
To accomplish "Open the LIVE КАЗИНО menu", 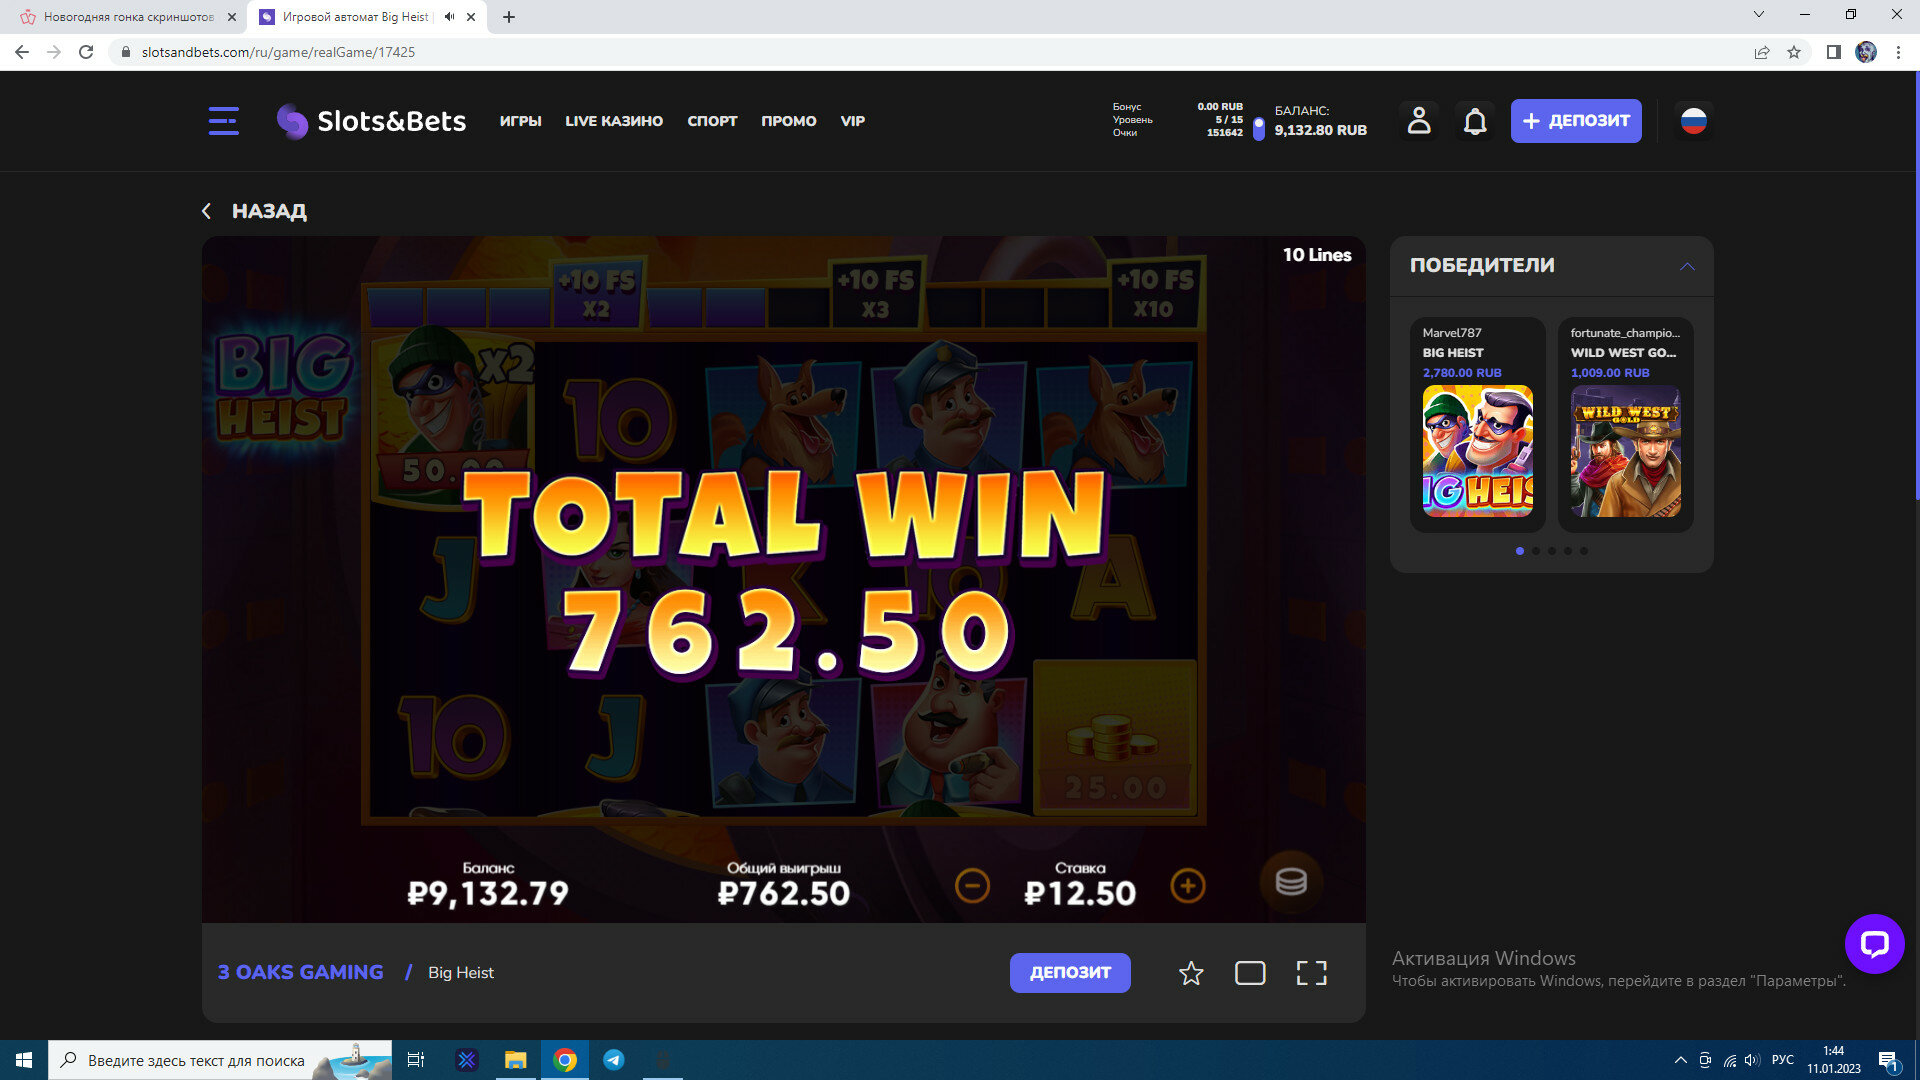I will (x=614, y=121).
